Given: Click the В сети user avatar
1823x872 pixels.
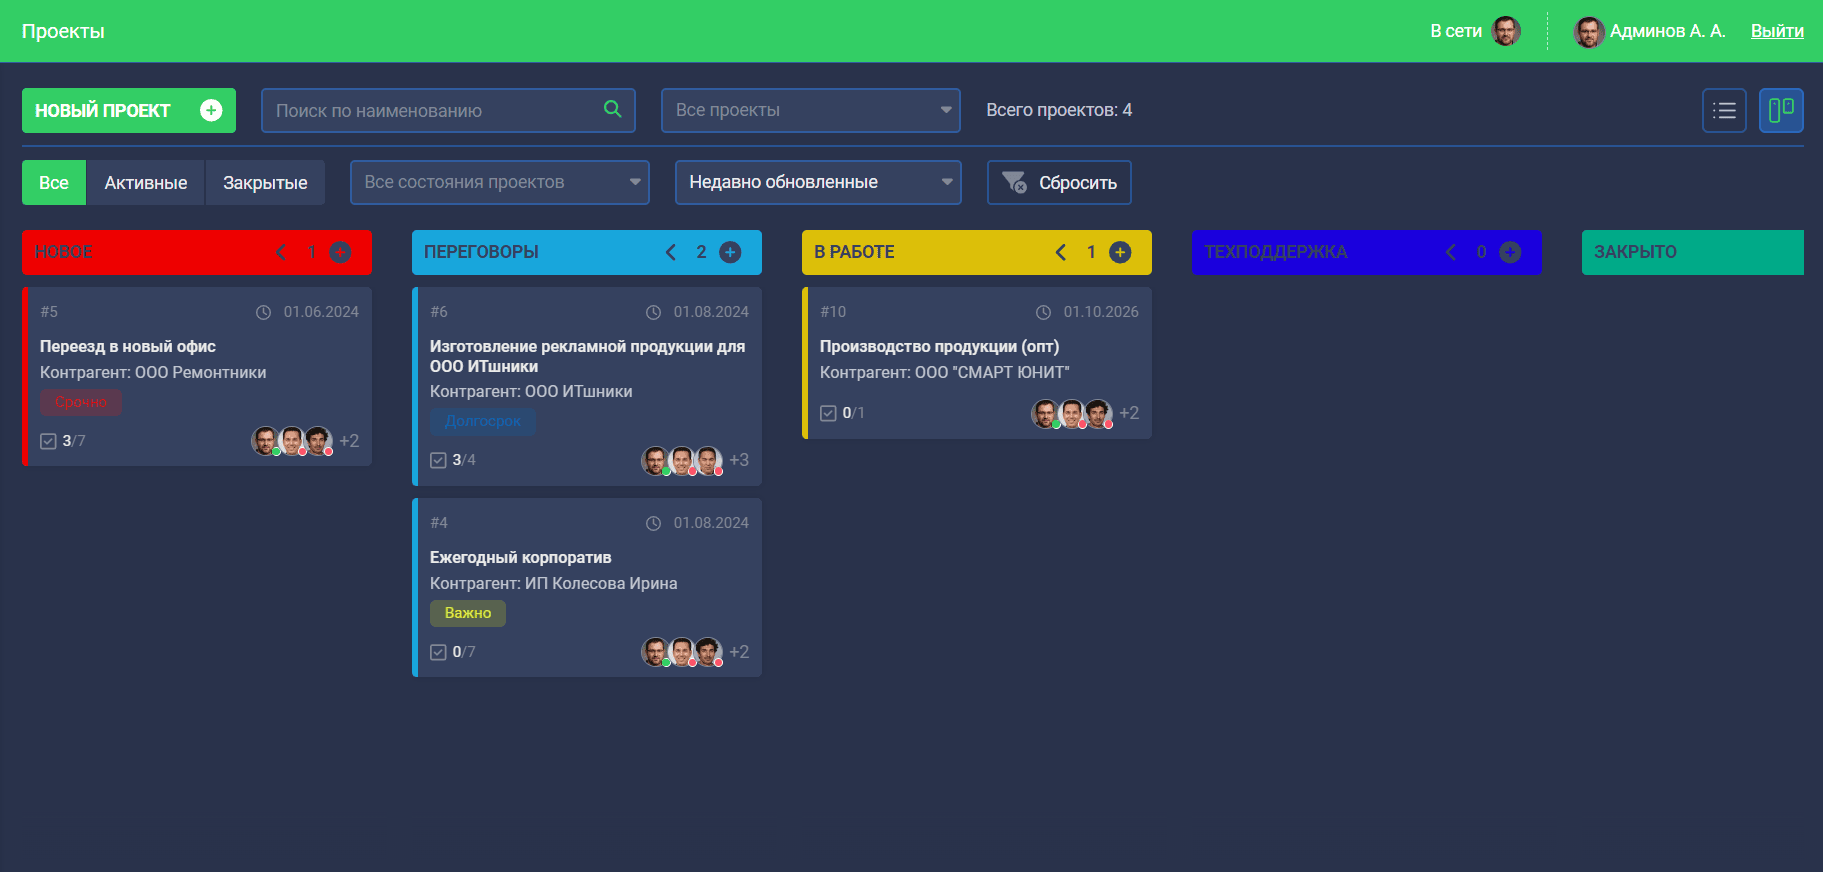Looking at the screenshot, I should (x=1506, y=31).
